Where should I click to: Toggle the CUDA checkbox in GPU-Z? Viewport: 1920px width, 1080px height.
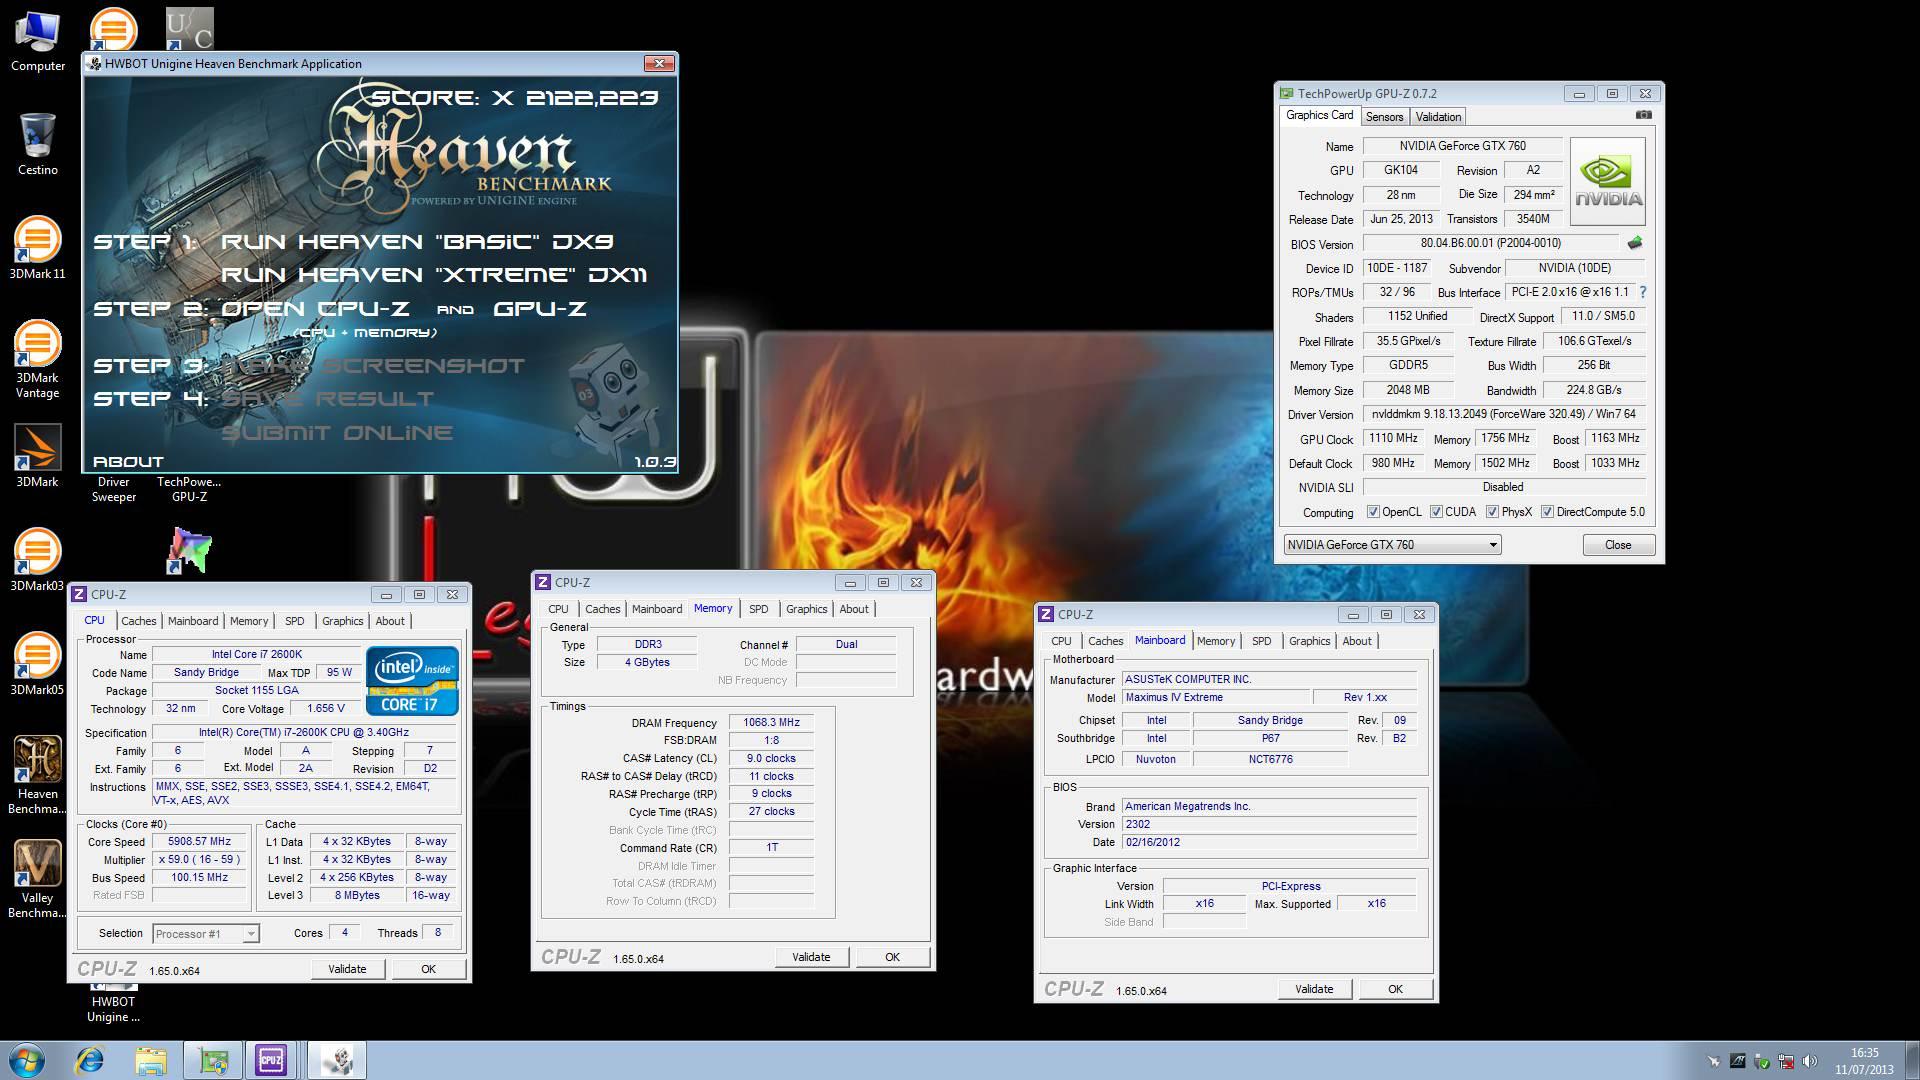click(1436, 512)
